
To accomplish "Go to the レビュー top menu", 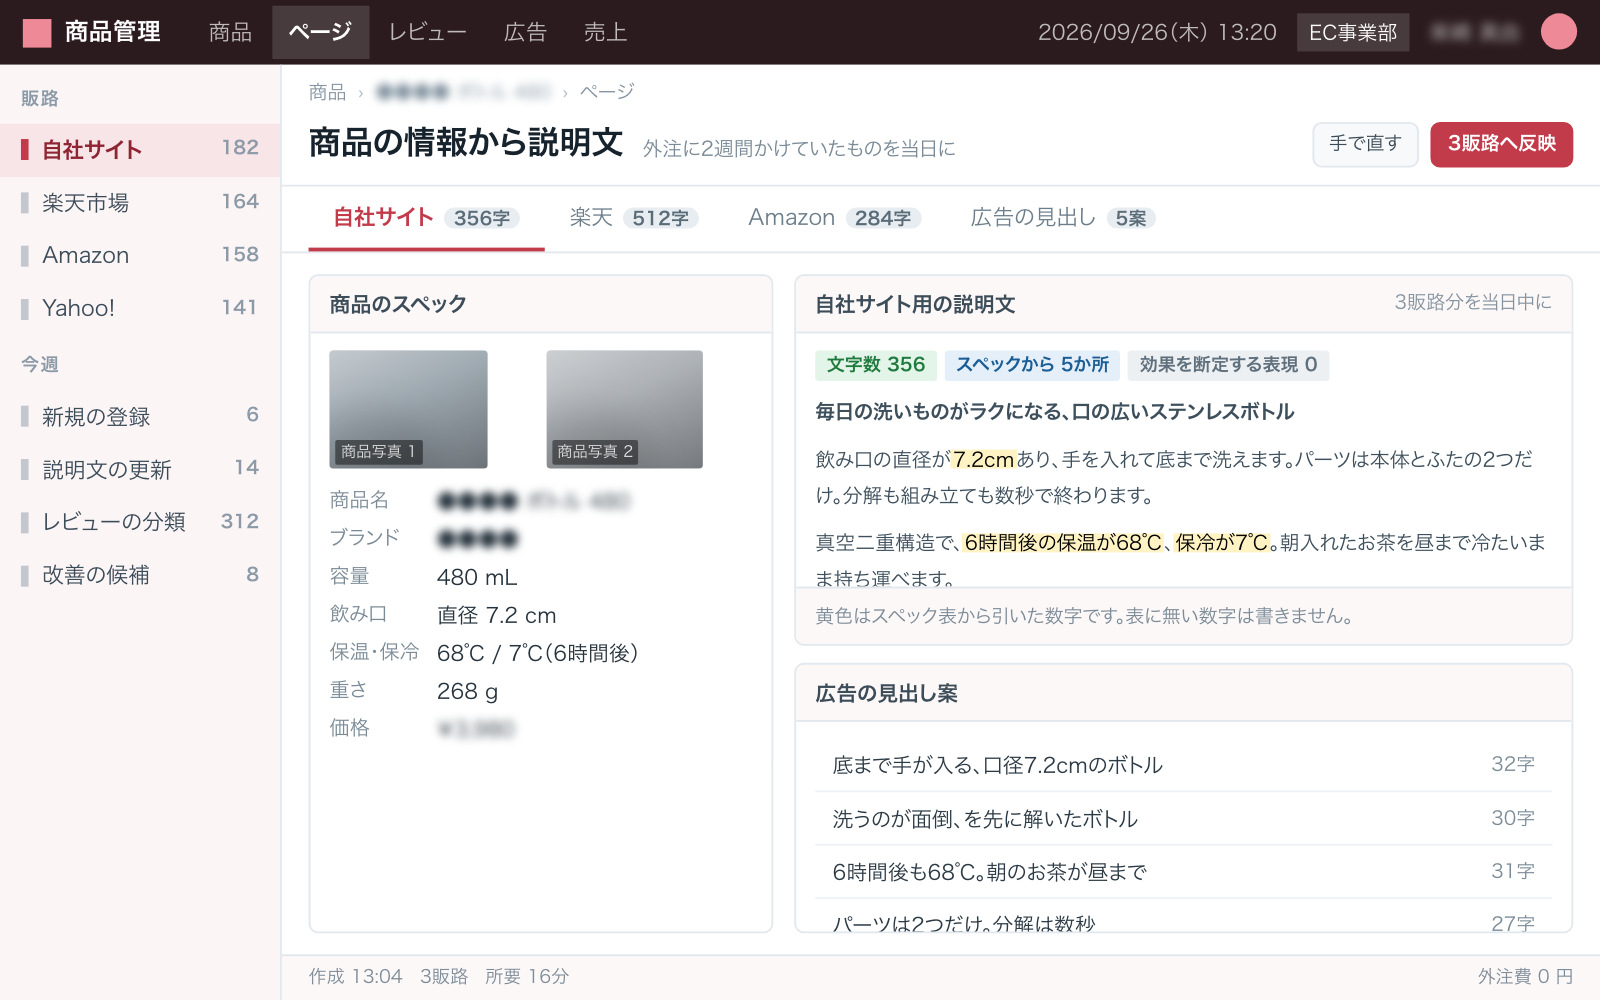I will (x=427, y=32).
